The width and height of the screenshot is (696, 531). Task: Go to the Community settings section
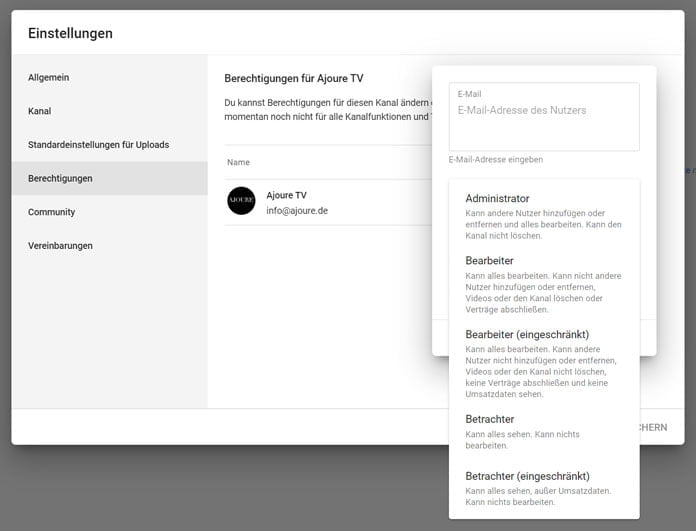coord(51,212)
